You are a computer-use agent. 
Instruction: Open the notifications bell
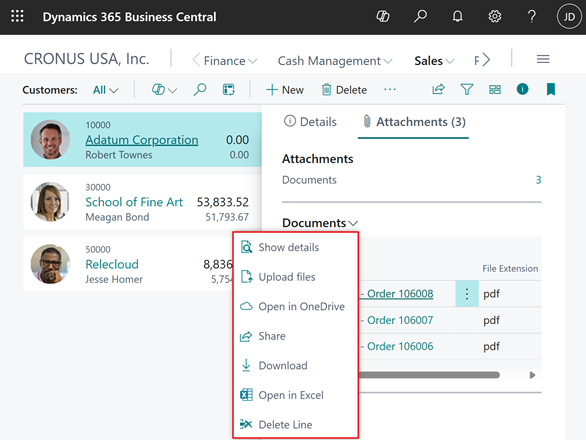[457, 16]
